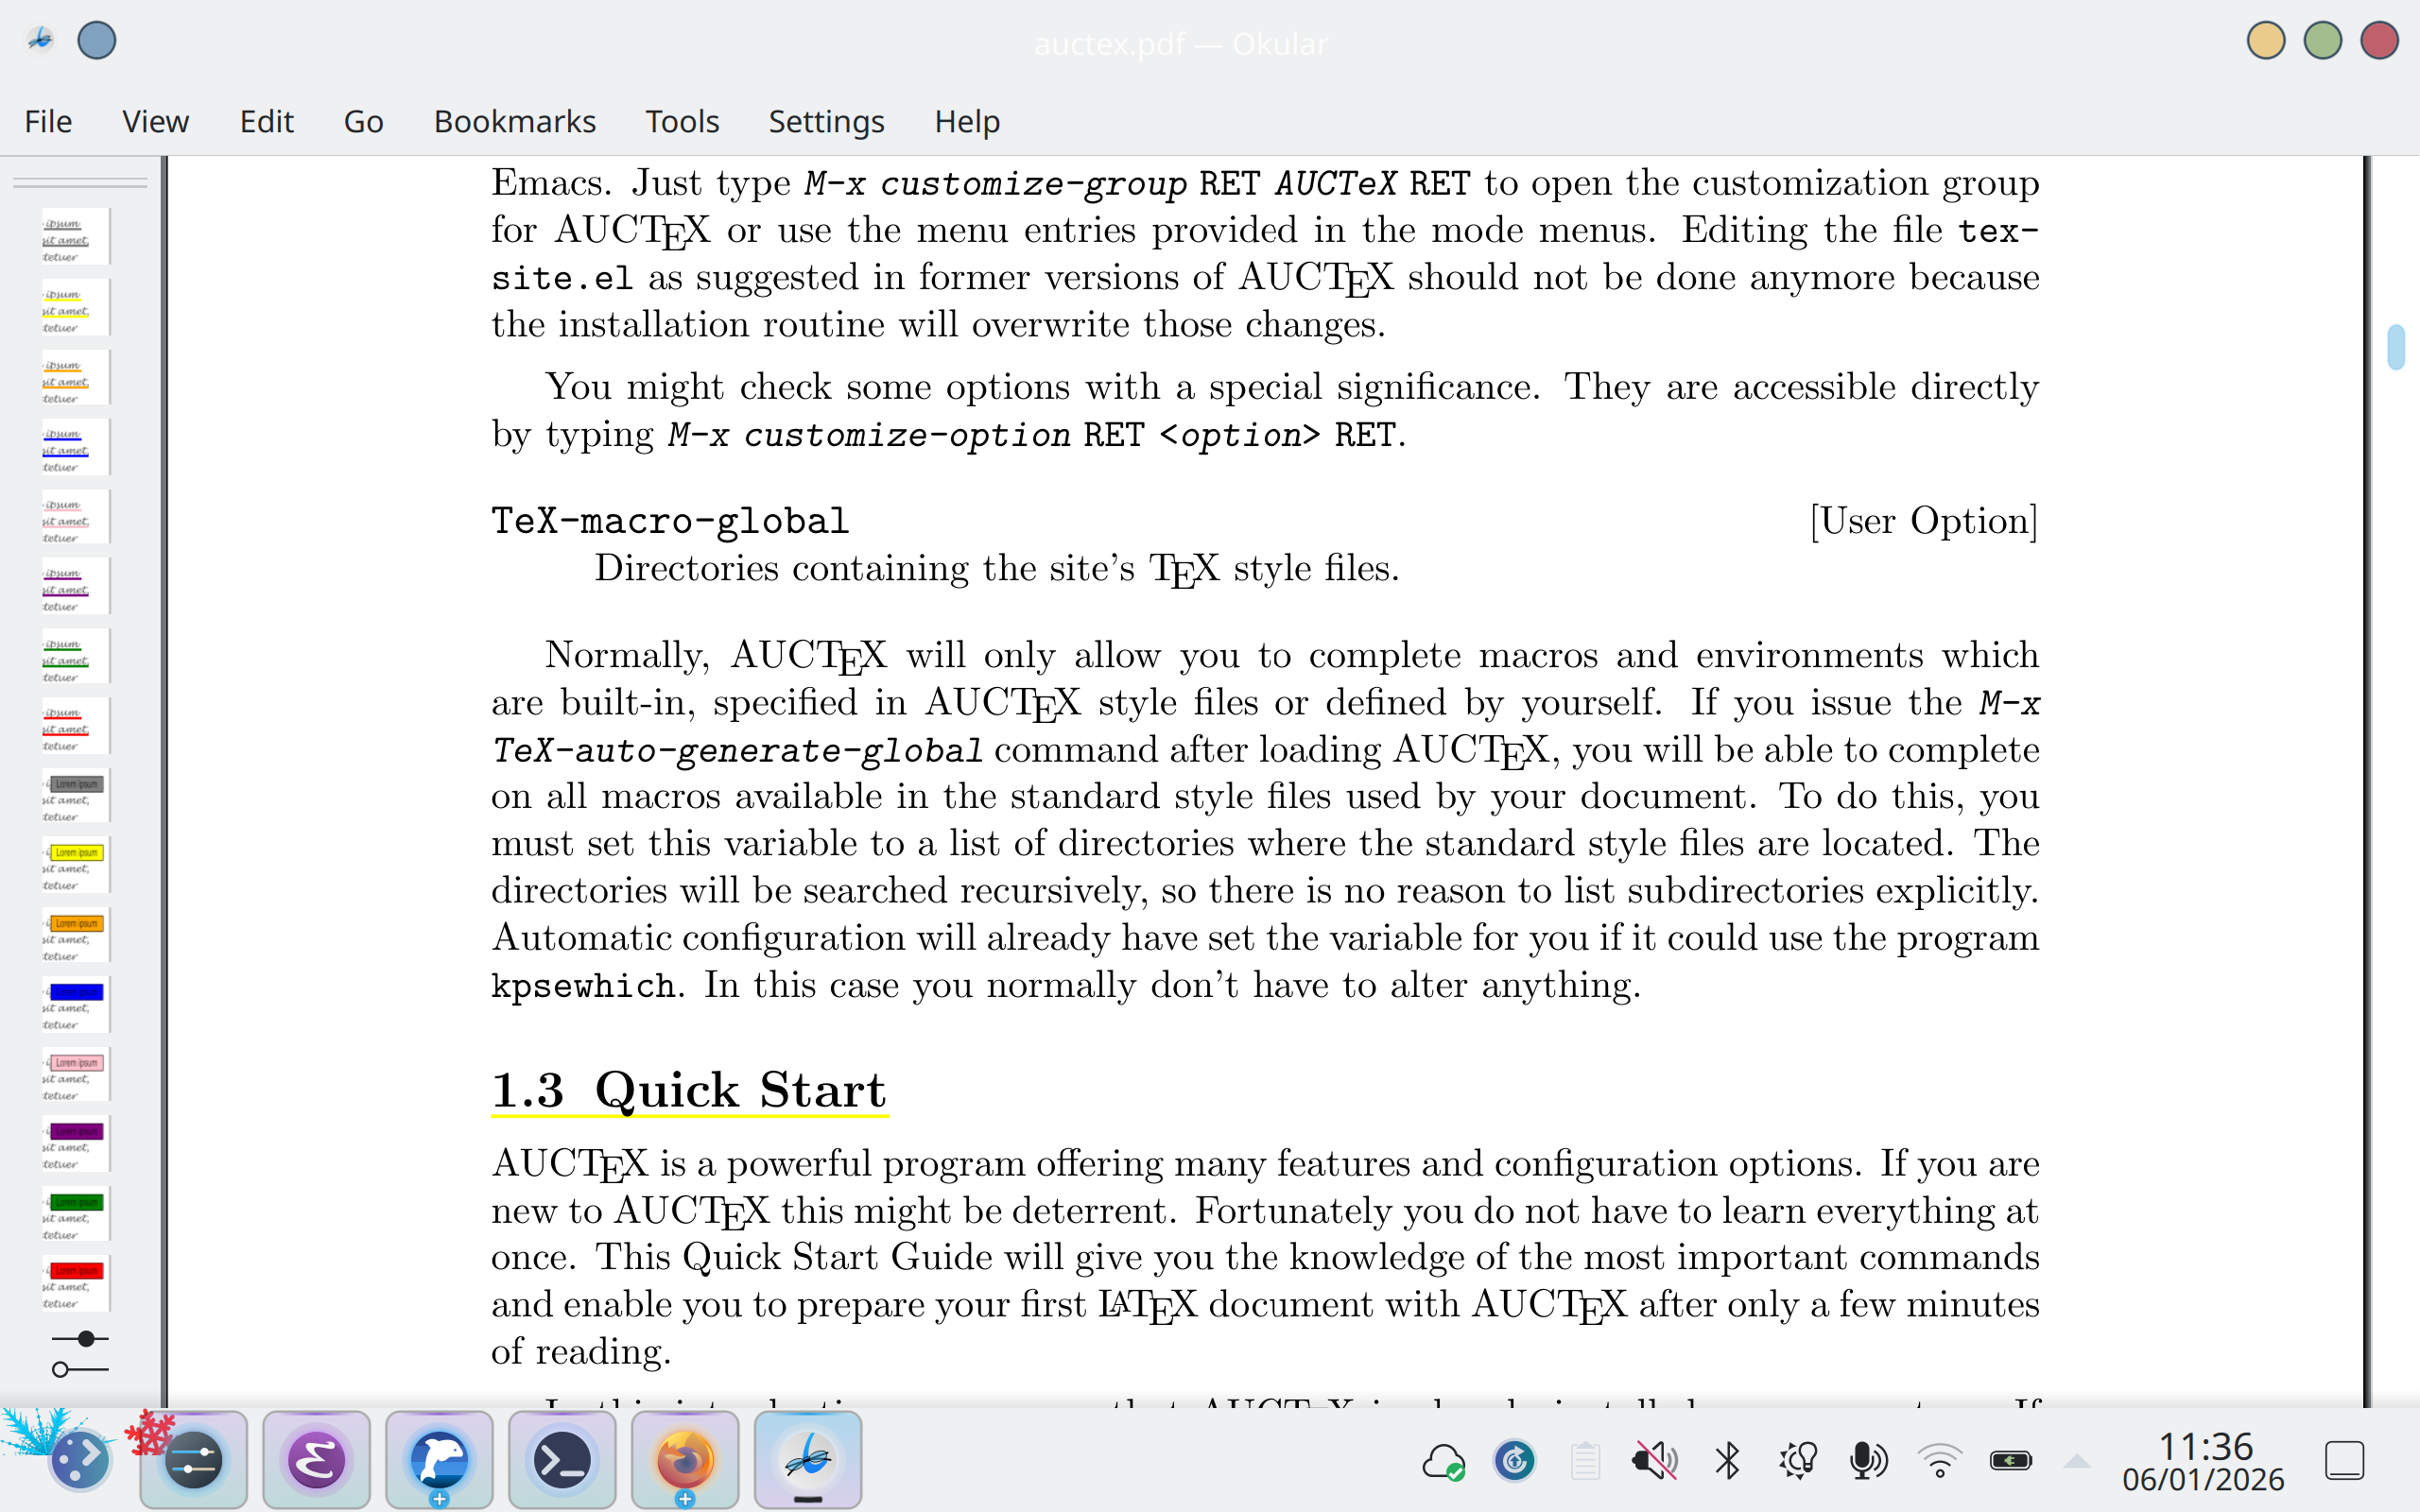Choose the red highlighter annotation tool

pyautogui.click(x=75, y=1285)
